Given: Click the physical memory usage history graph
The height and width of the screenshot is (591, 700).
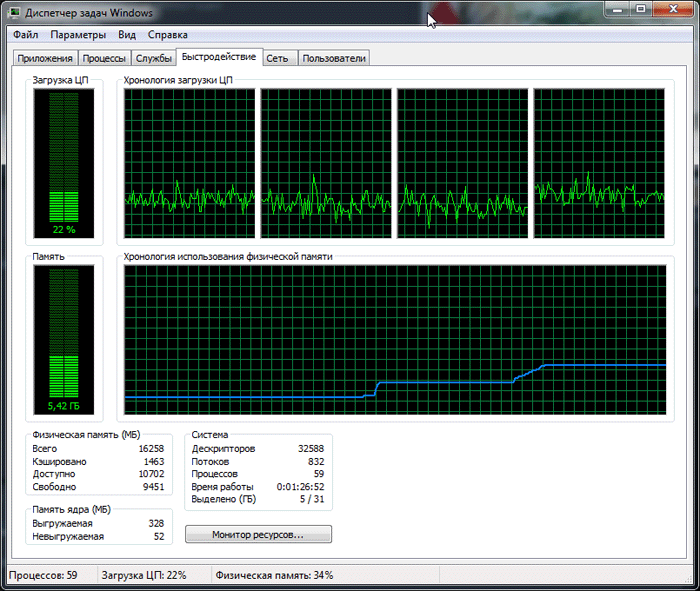Looking at the screenshot, I should pyautogui.click(x=395, y=340).
